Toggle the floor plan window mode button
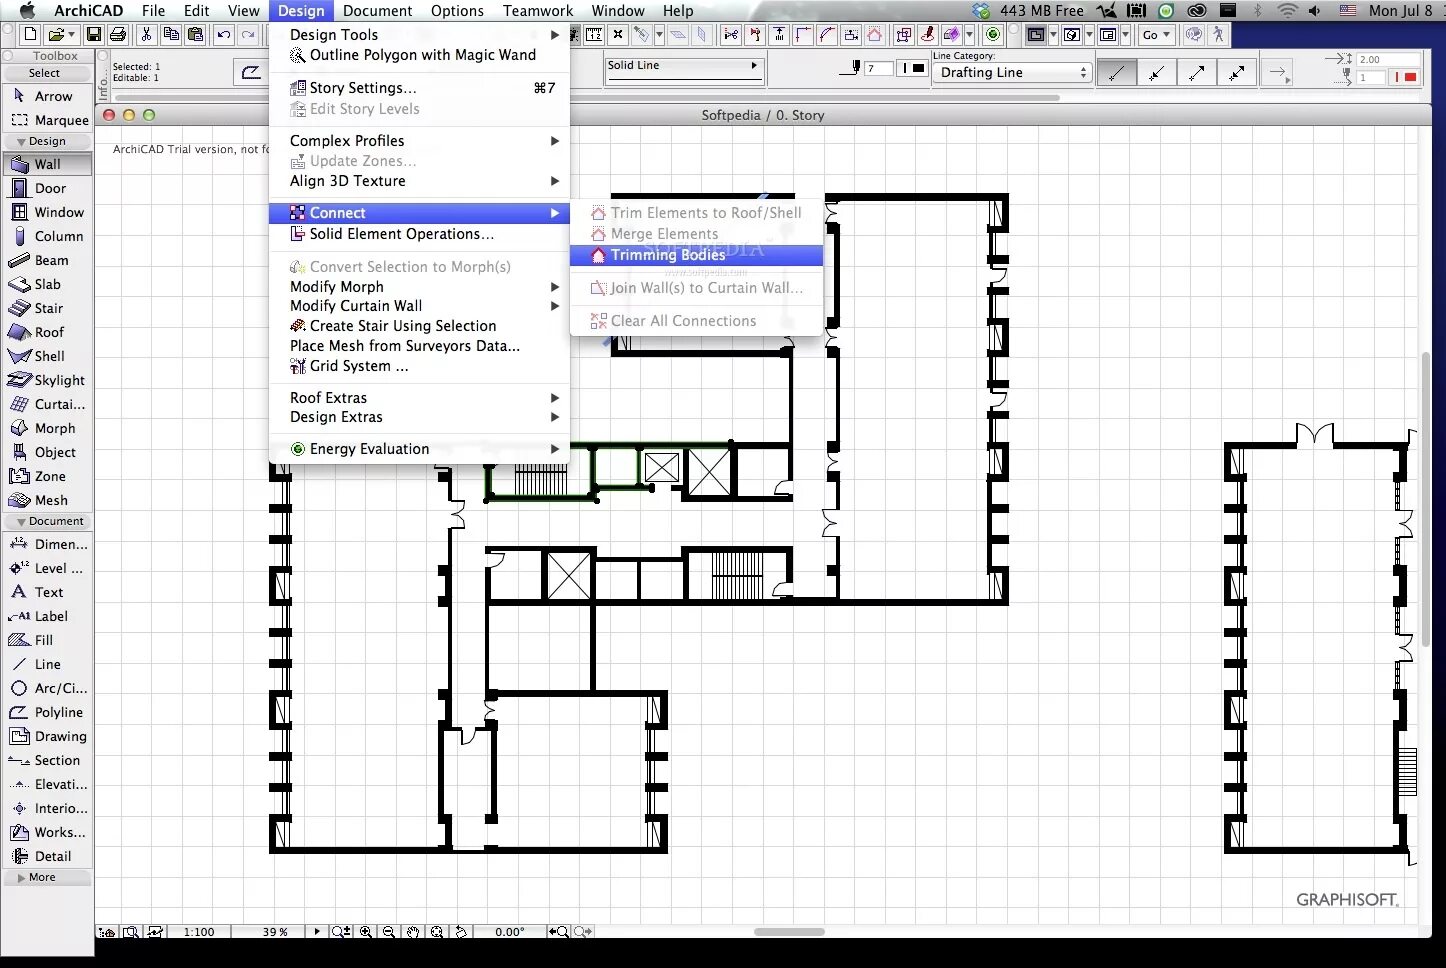The image size is (1446, 968). pyautogui.click(x=1036, y=35)
